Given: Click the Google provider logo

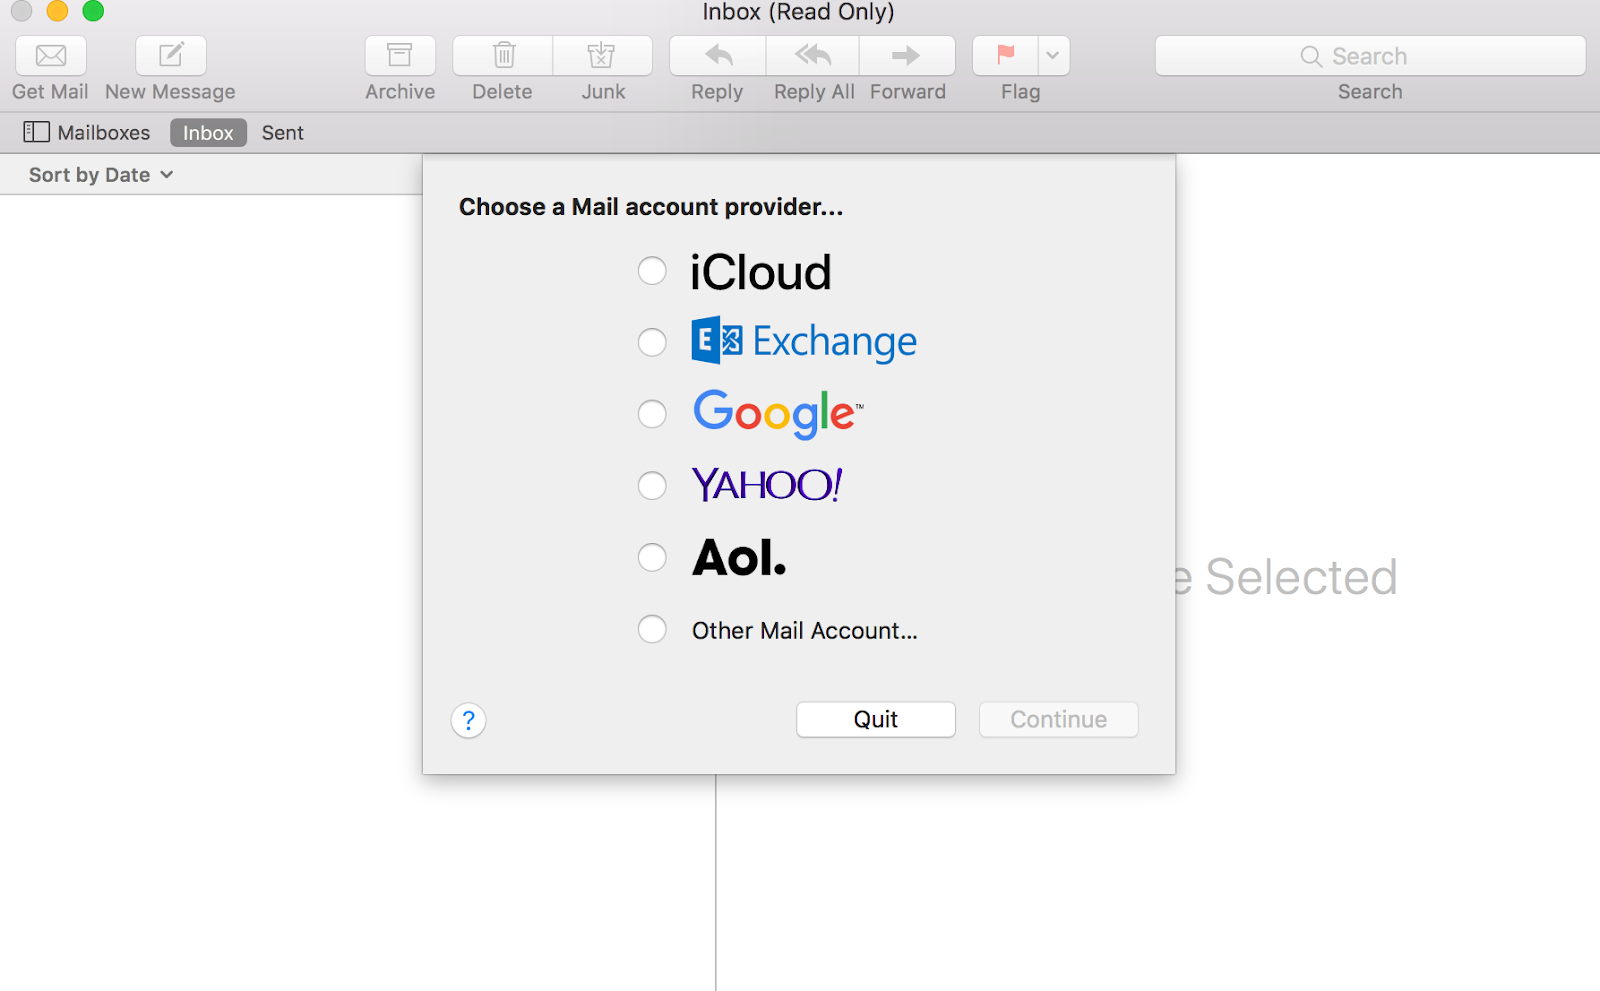Looking at the screenshot, I should click(x=778, y=414).
